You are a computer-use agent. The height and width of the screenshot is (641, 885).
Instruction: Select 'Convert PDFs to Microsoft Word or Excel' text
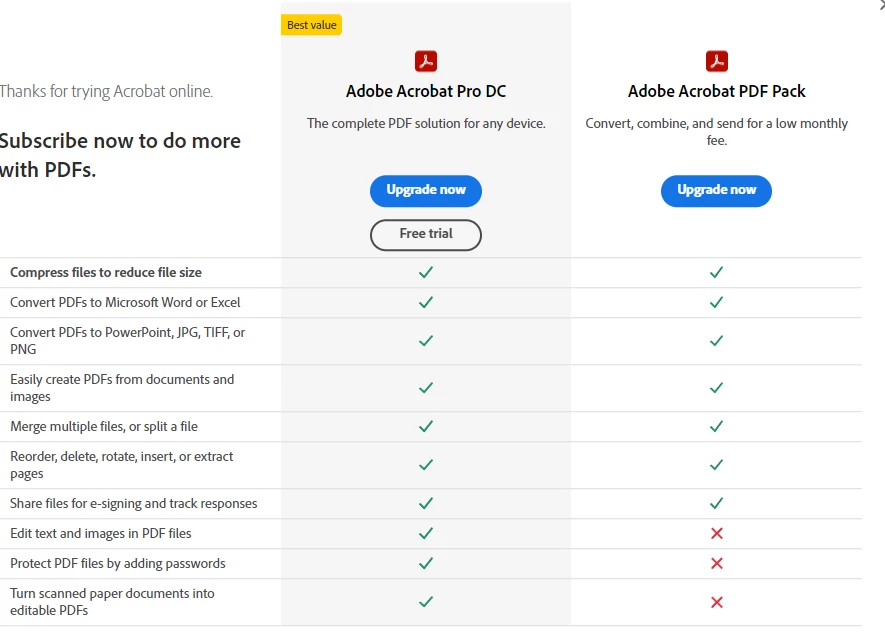coord(125,302)
